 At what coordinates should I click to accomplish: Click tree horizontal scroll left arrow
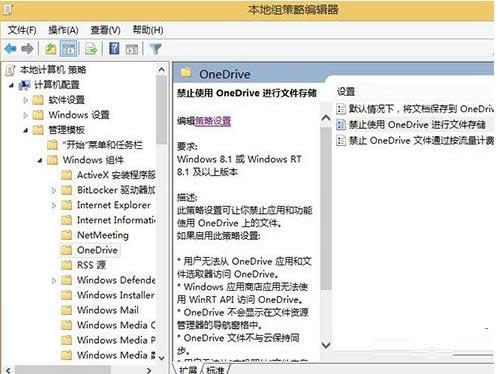pos(8,370)
